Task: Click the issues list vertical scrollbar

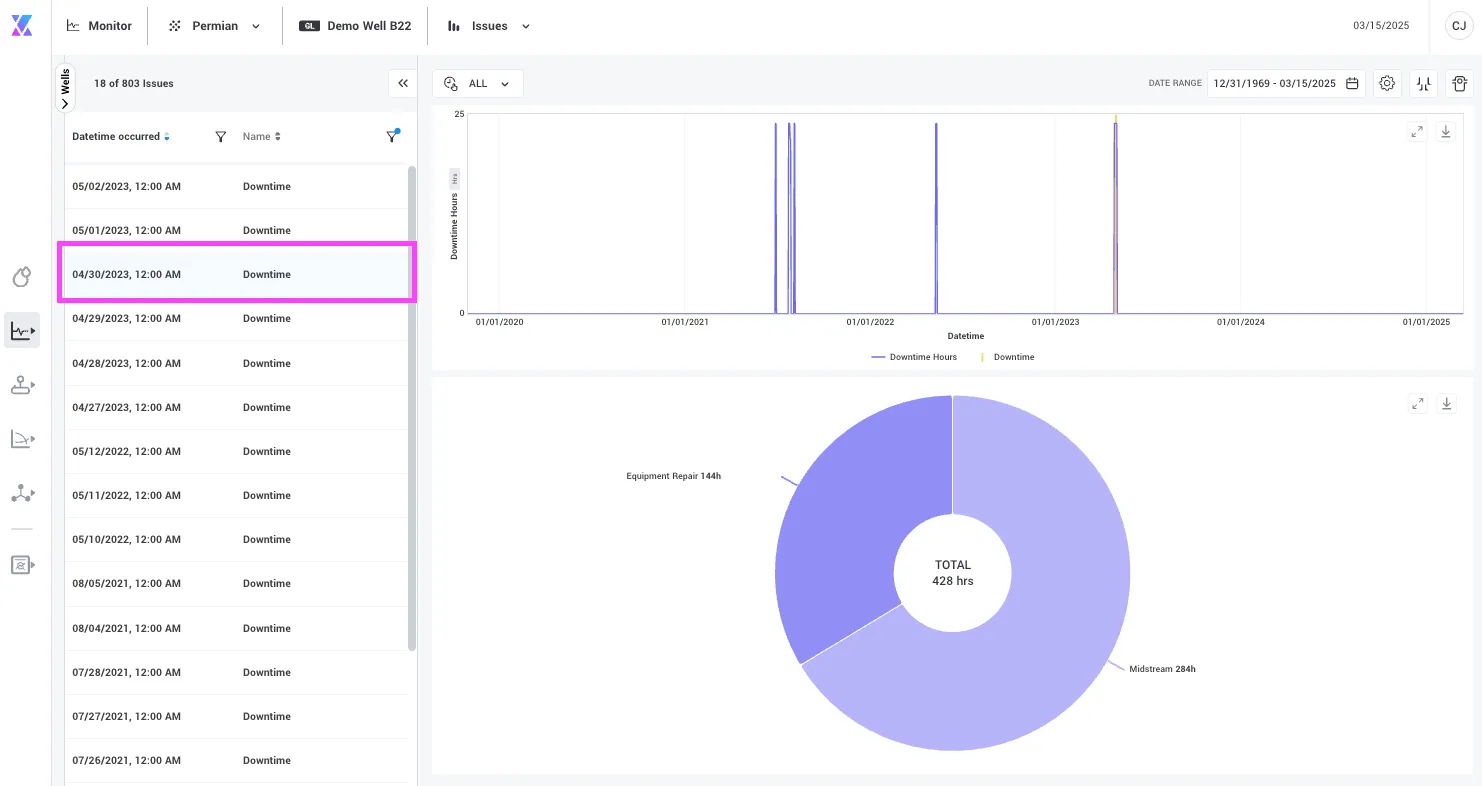Action: tap(412, 408)
